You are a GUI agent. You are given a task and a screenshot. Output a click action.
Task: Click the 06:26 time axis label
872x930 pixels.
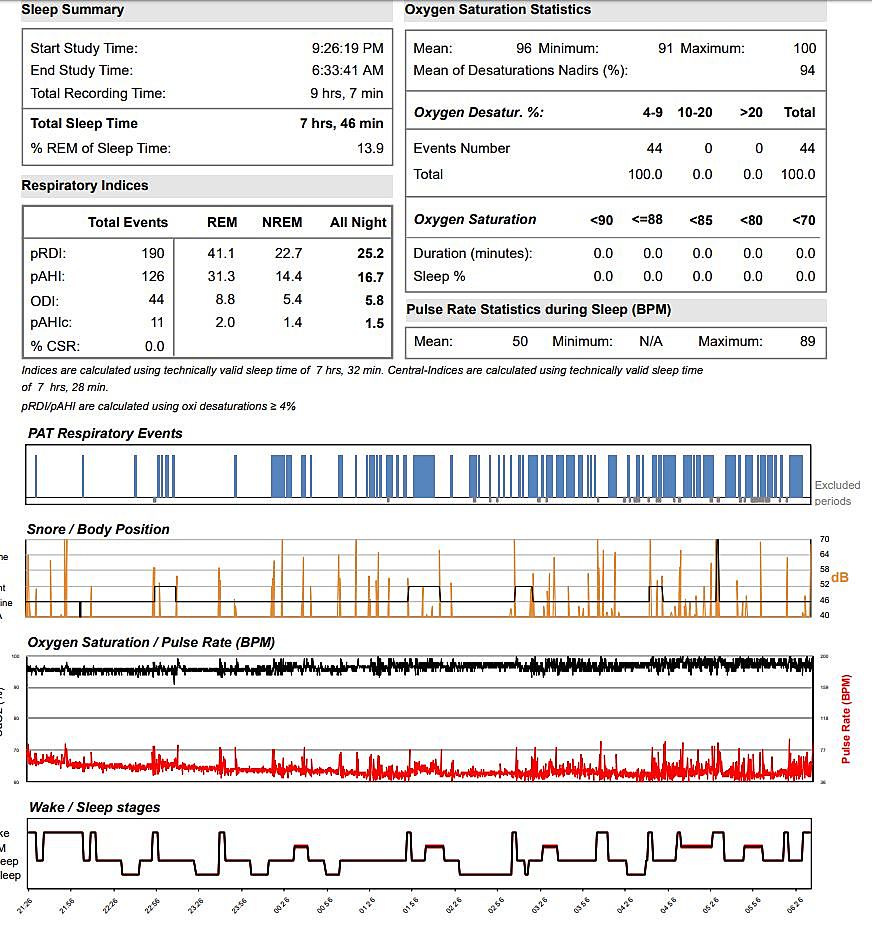pyautogui.click(x=795, y=906)
